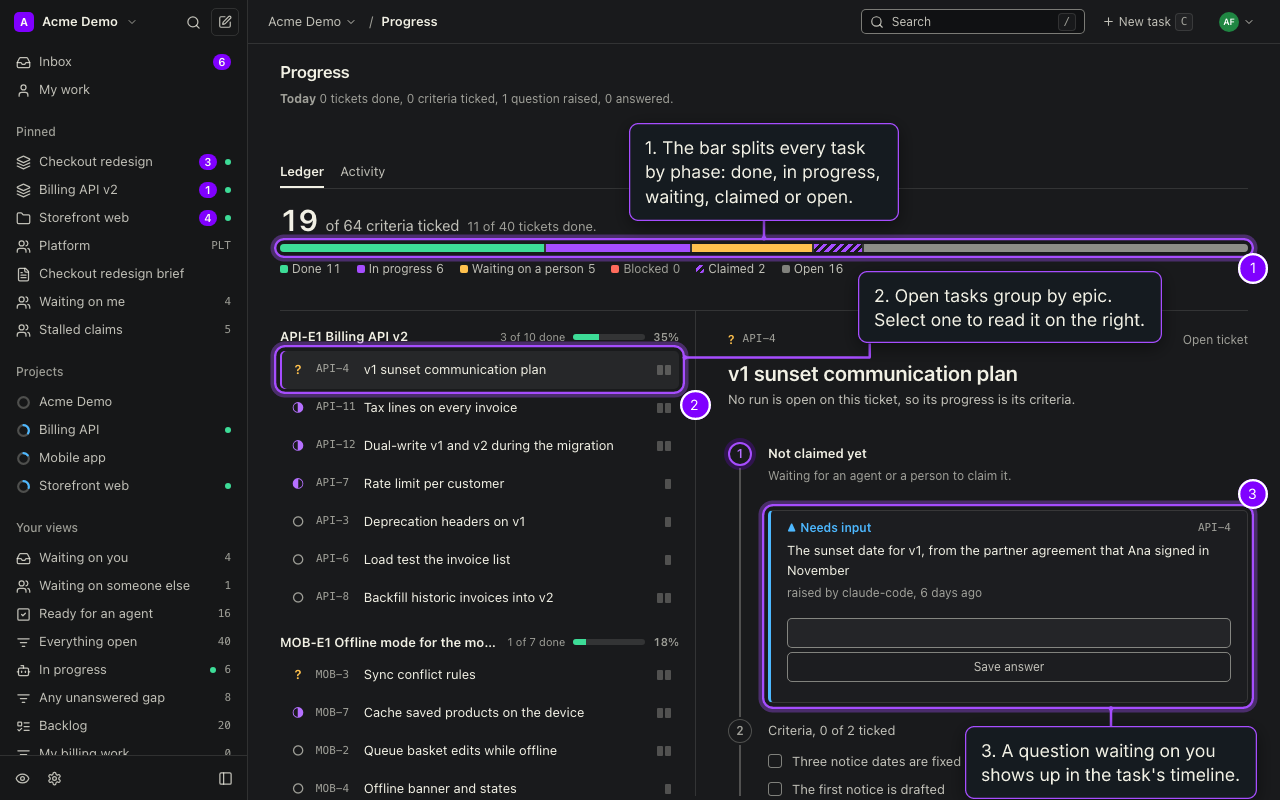
Task: Switch to the Activity tab
Action: click(x=363, y=172)
